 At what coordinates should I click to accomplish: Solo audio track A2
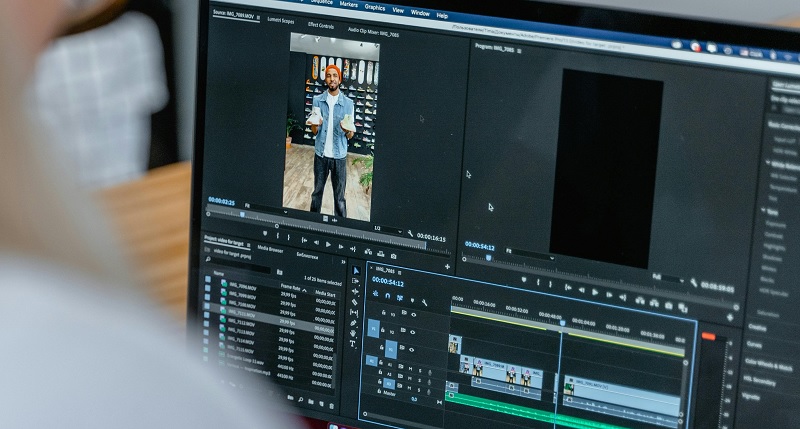420,379
